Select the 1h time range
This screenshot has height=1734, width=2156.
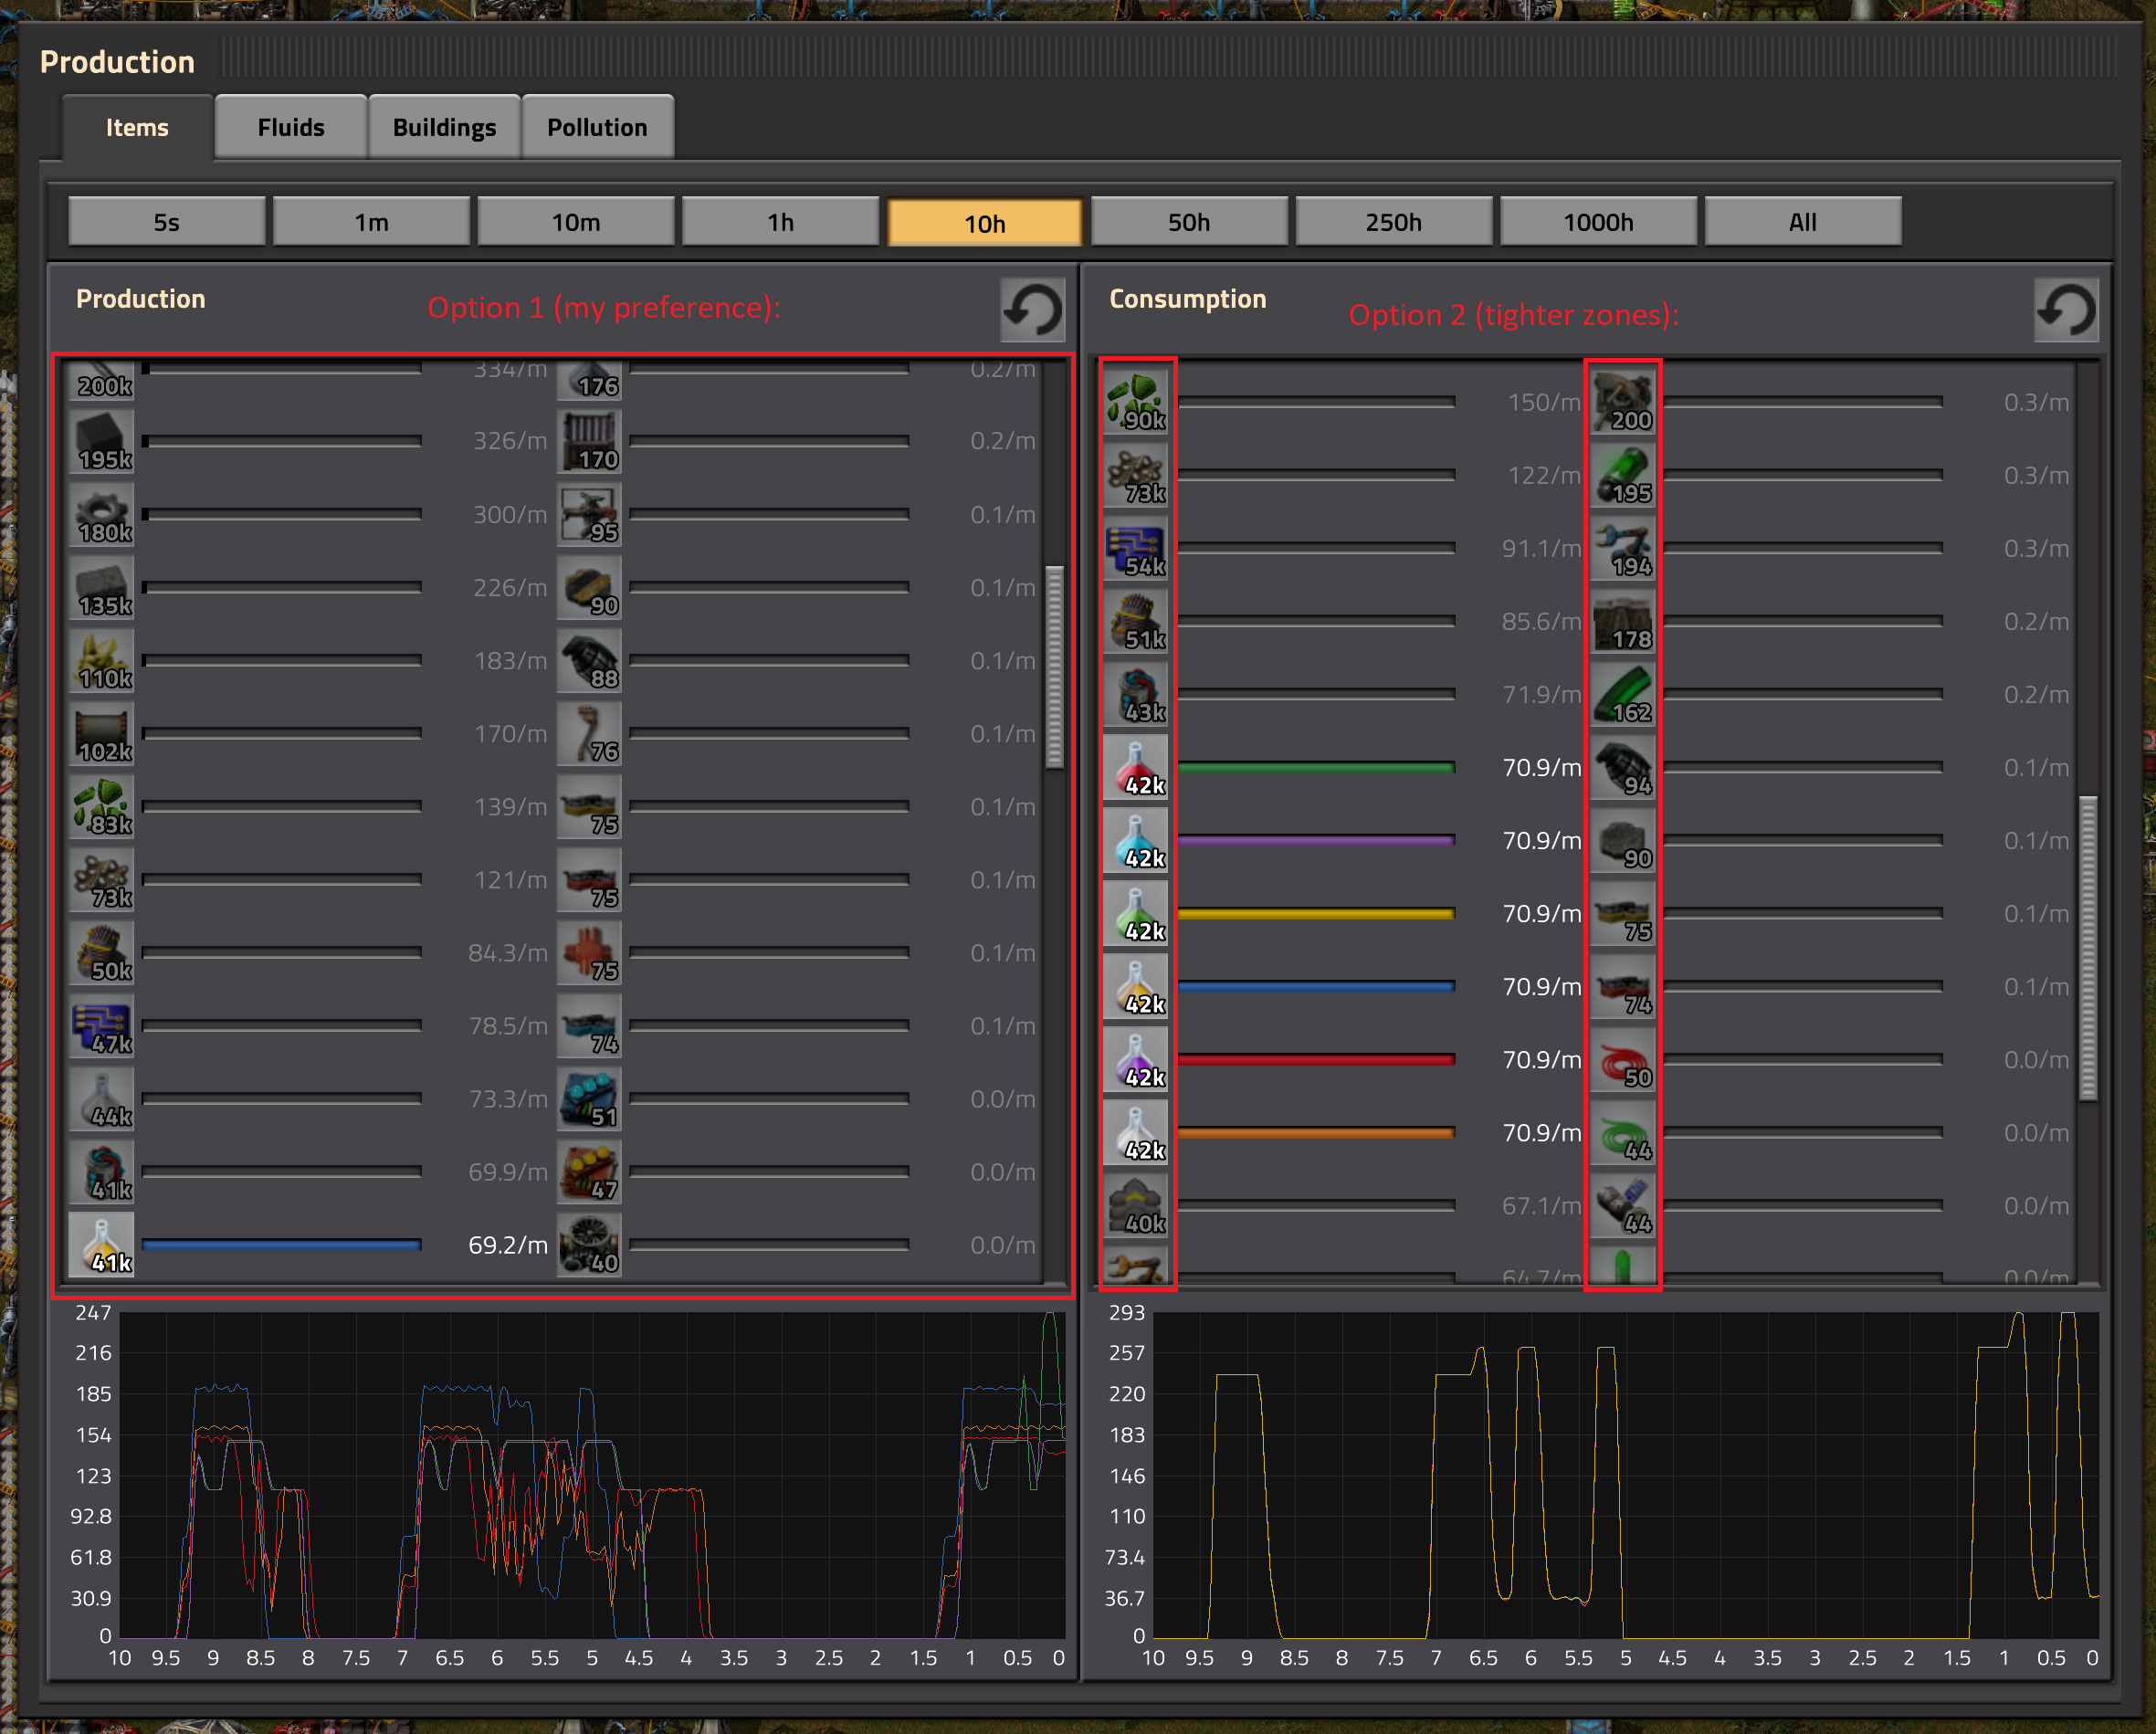pos(780,222)
